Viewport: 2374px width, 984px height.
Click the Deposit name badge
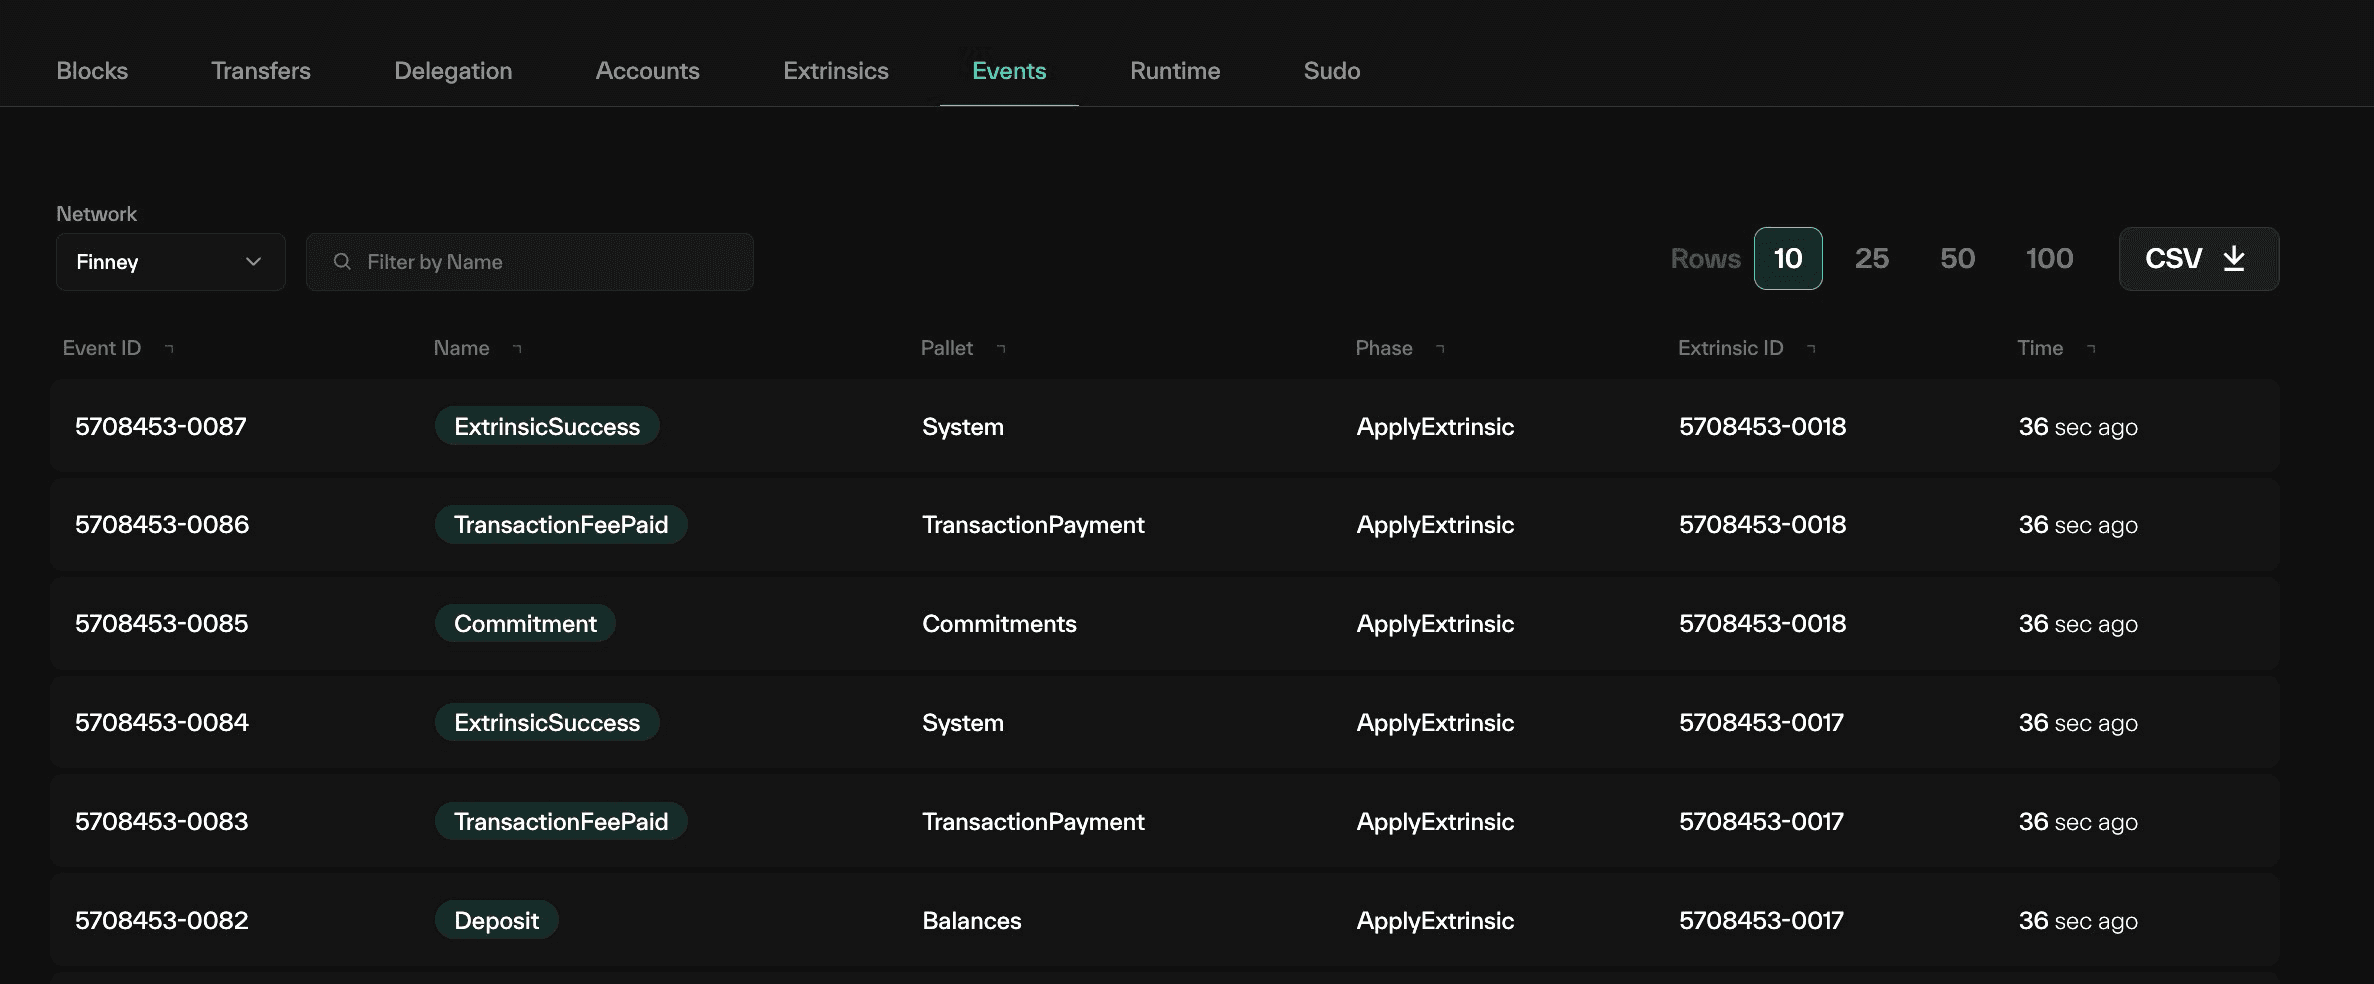click(496, 920)
